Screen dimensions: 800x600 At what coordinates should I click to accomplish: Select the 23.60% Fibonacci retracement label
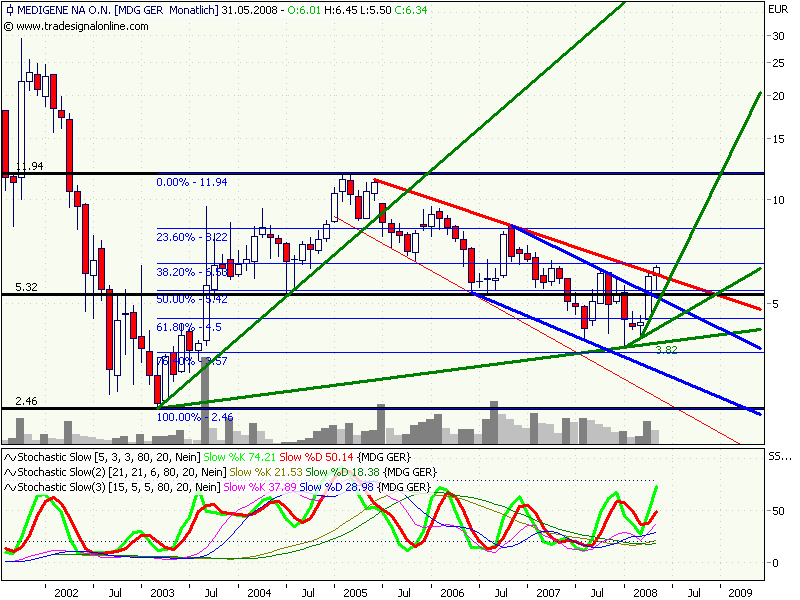tap(192, 237)
